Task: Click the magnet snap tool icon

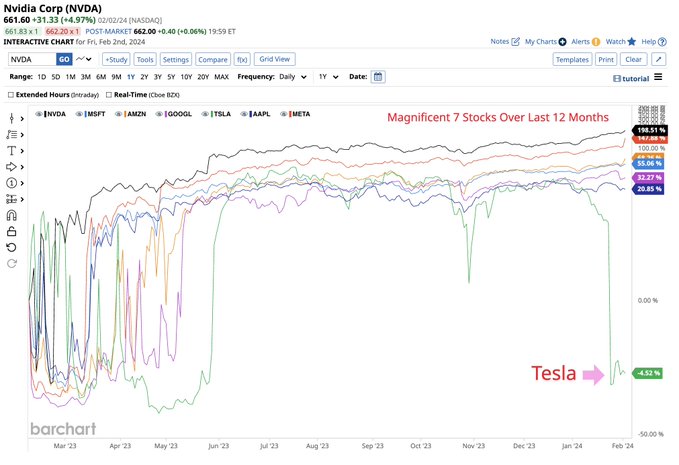Action: click(13, 215)
